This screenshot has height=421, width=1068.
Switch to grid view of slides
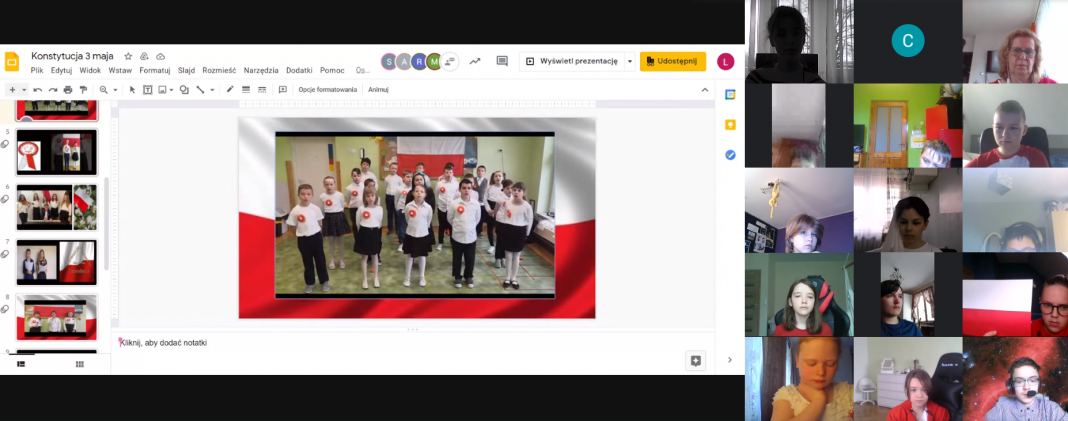coord(80,364)
